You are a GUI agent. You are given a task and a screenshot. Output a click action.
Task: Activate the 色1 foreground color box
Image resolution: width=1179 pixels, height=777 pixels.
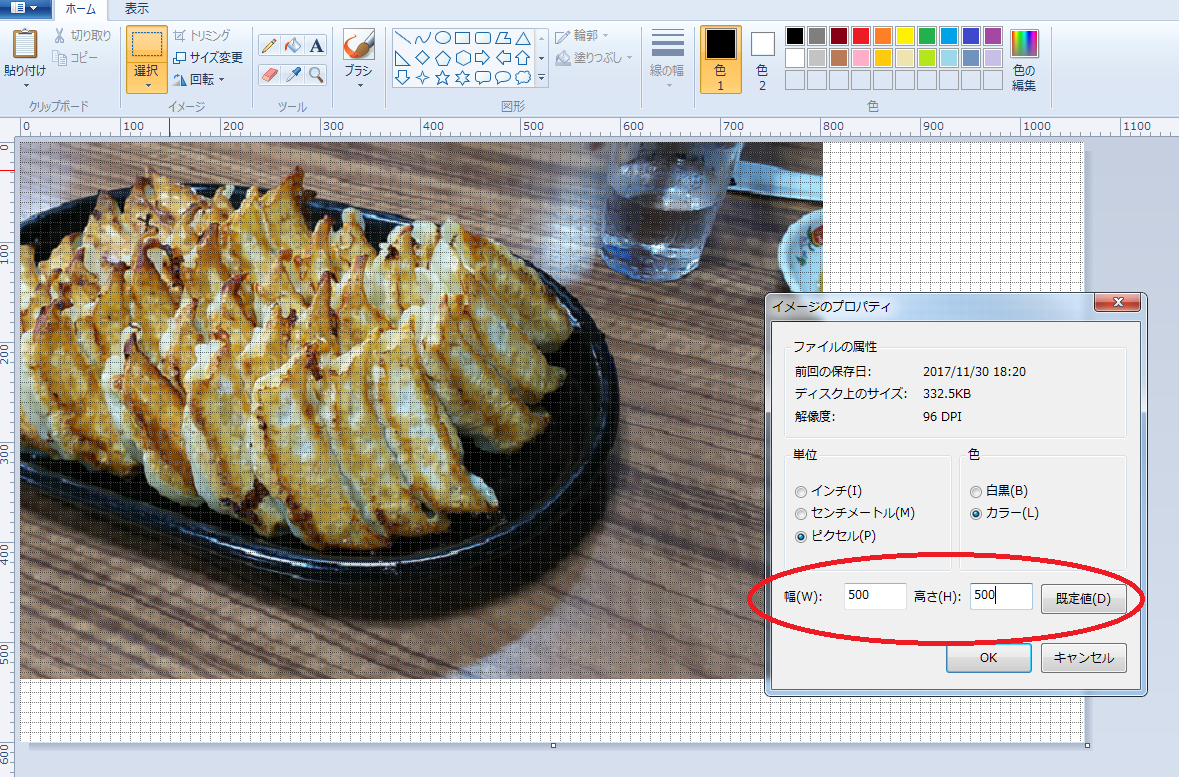720,59
